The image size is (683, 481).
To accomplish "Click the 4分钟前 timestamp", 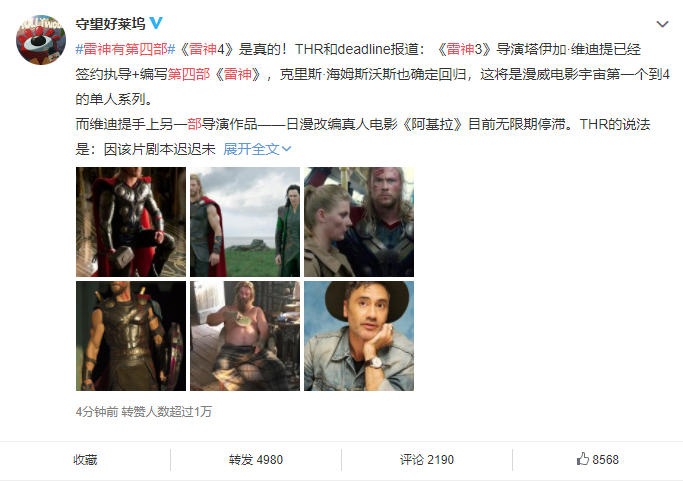I will click(97, 411).
